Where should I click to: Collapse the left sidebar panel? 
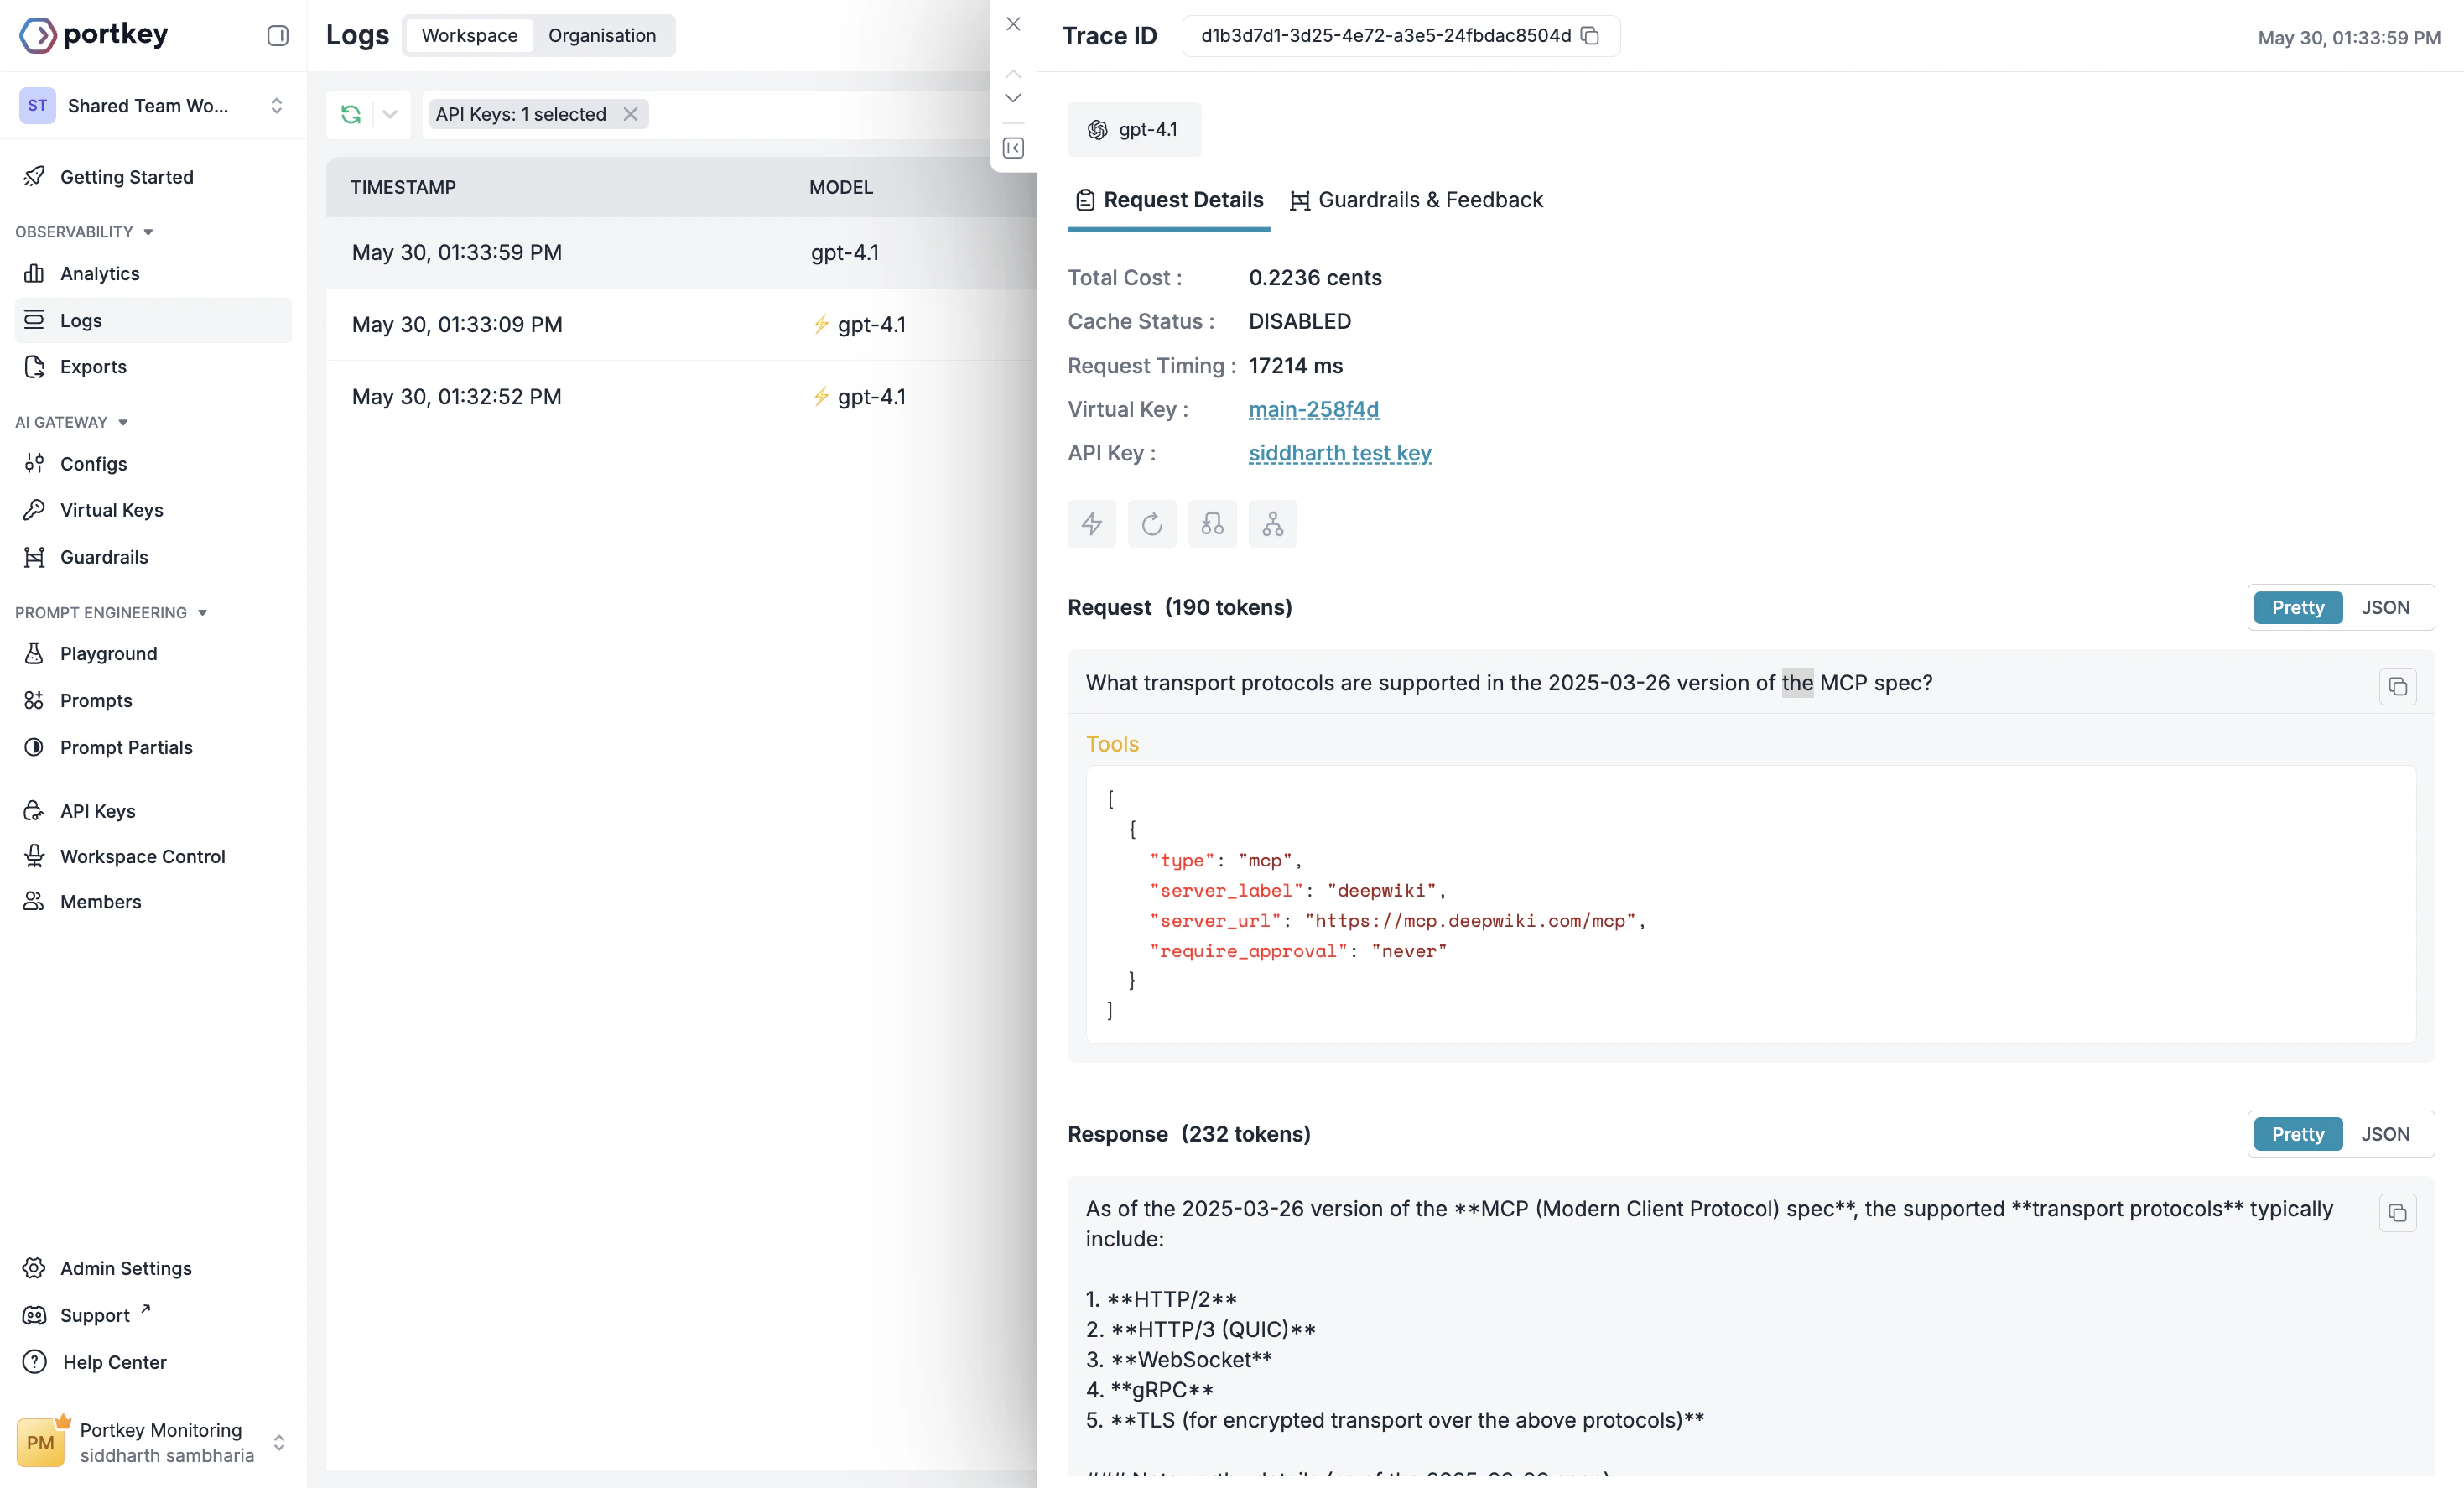coord(278,36)
